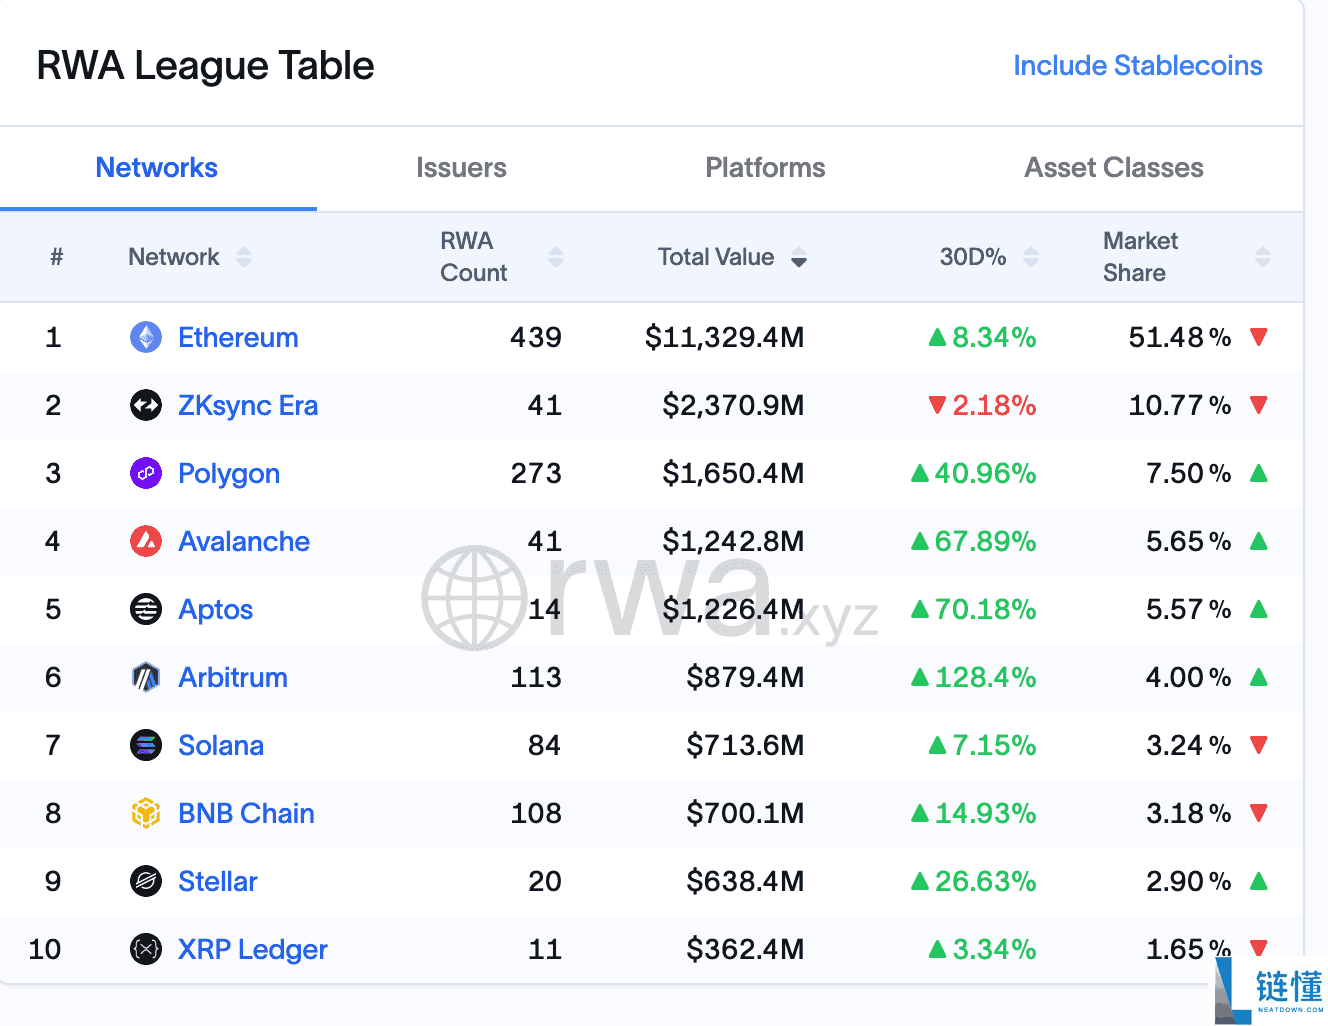Open the Aptos network link

click(x=215, y=609)
